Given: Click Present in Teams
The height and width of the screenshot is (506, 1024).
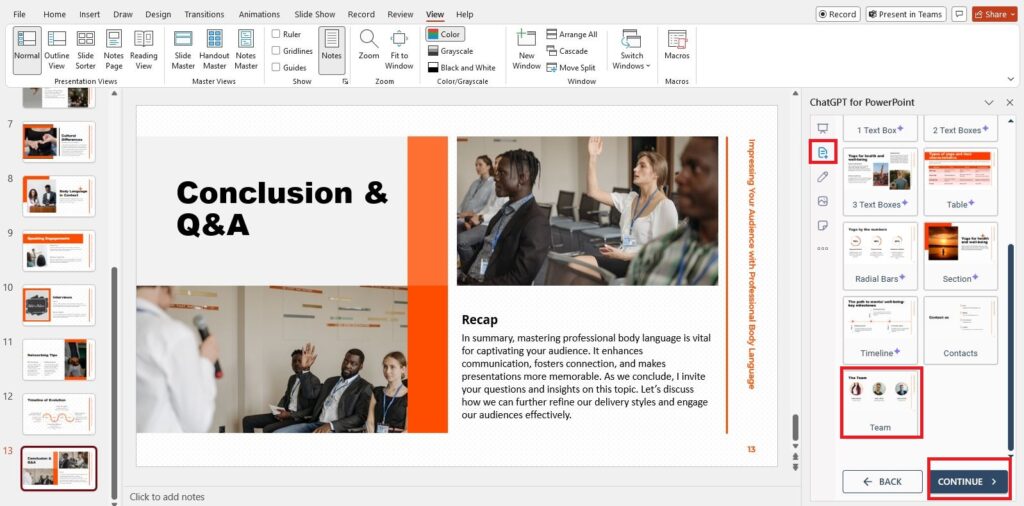Looking at the screenshot, I should pyautogui.click(x=906, y=14).
